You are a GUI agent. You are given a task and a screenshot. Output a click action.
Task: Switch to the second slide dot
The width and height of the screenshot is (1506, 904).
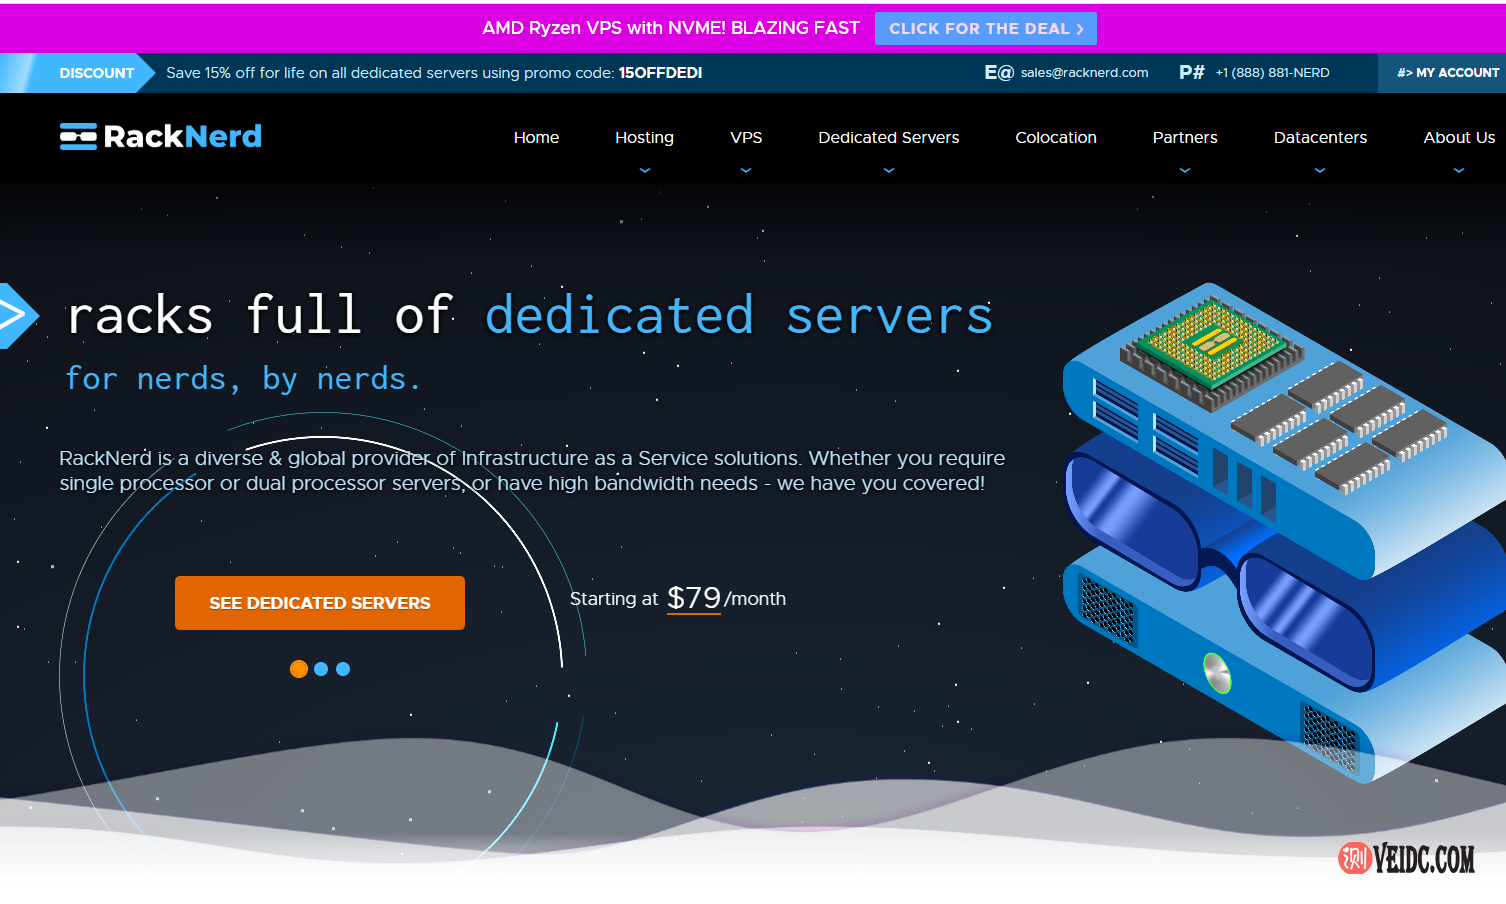pyautogui.click(x=321, y=669)
